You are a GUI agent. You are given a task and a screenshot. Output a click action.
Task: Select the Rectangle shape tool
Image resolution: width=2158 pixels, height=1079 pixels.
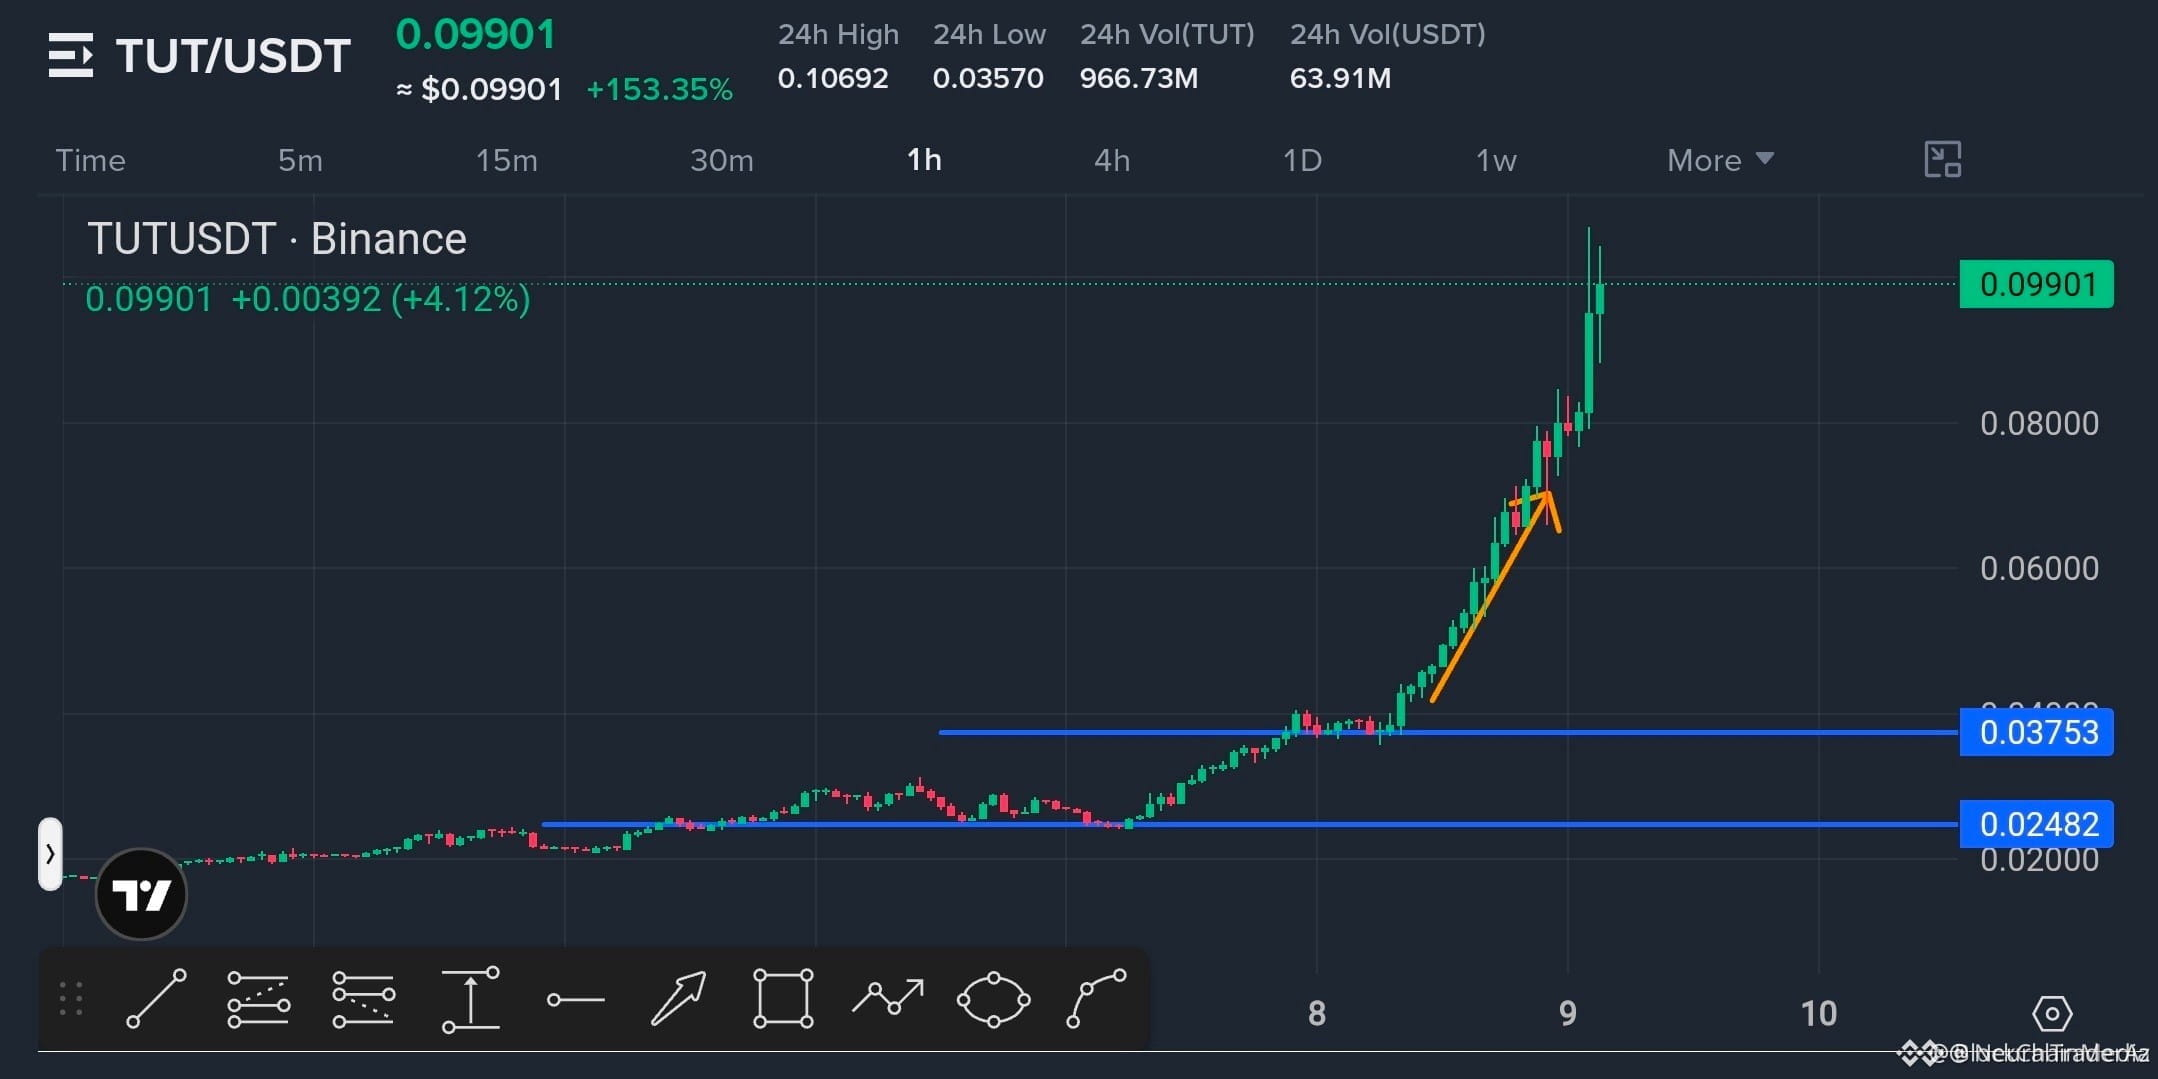[x=783, y=998]
